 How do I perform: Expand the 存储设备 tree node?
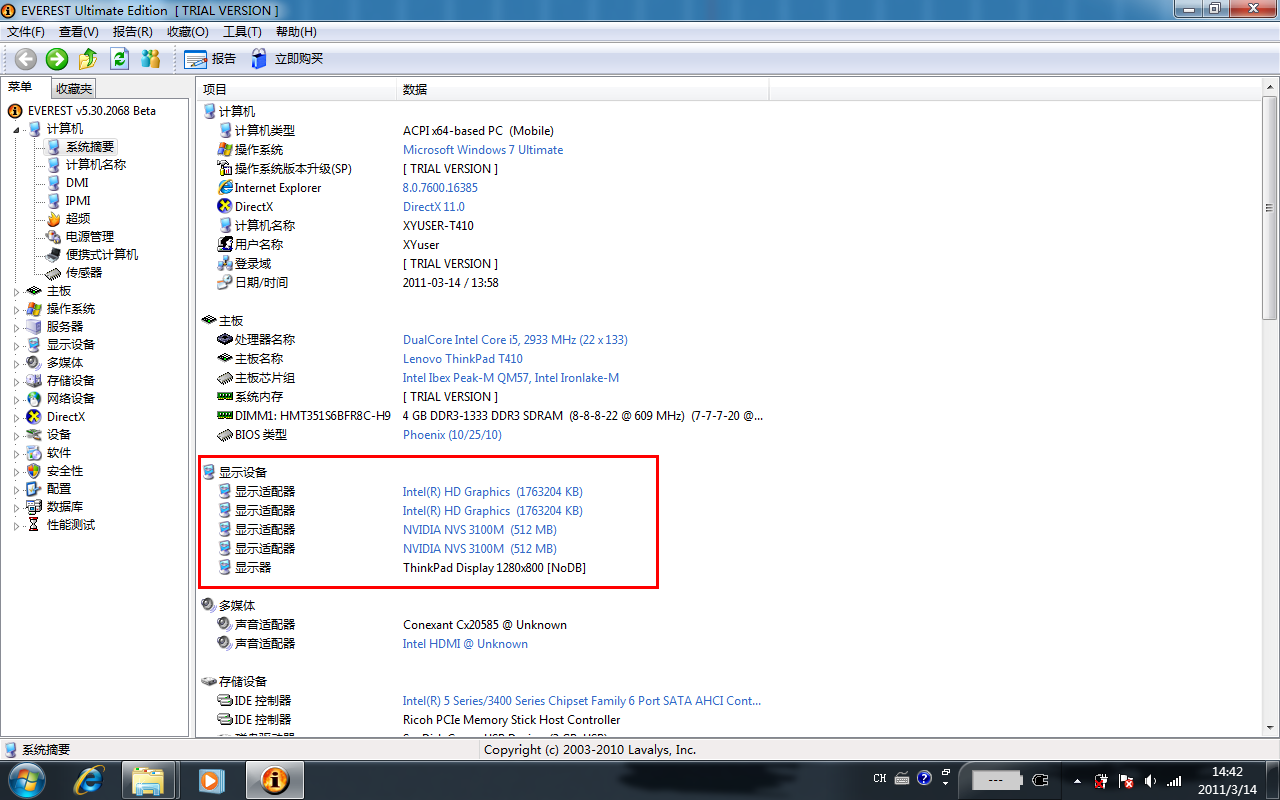(x=17, y=381)
